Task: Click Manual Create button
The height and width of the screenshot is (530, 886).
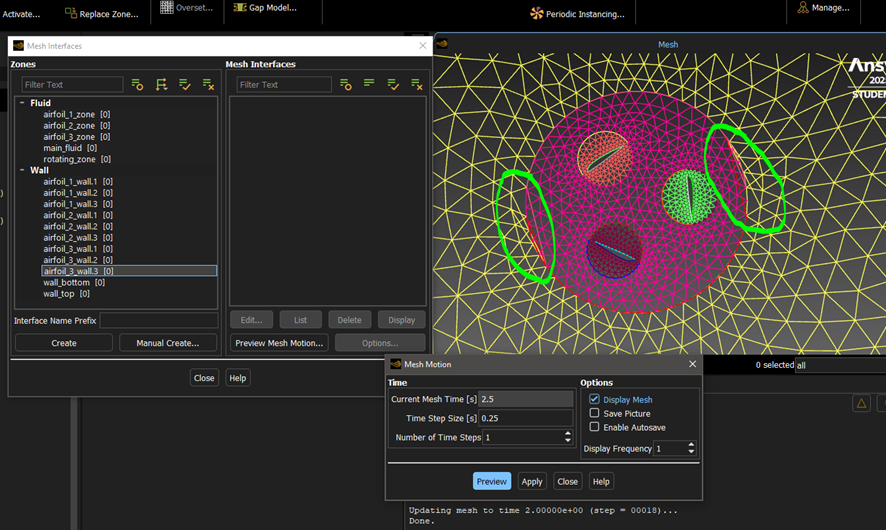Action: point(168,343)
